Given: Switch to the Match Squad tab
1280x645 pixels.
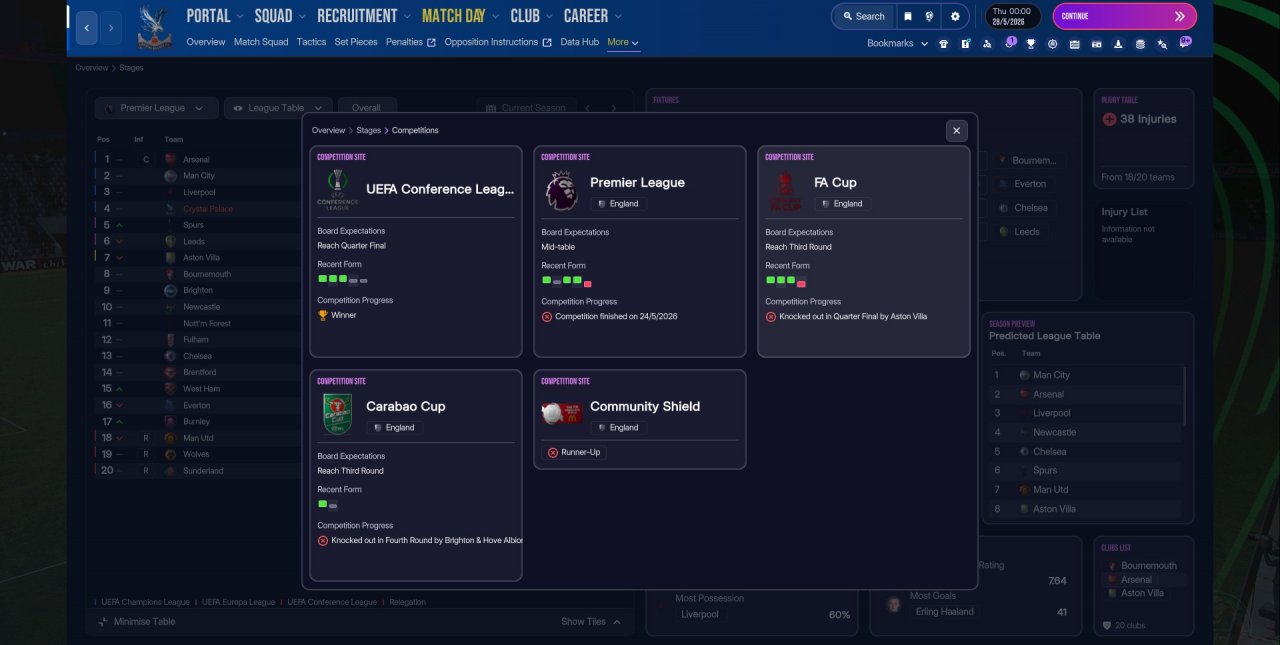Looking at the screenshot, I should 261,42.
